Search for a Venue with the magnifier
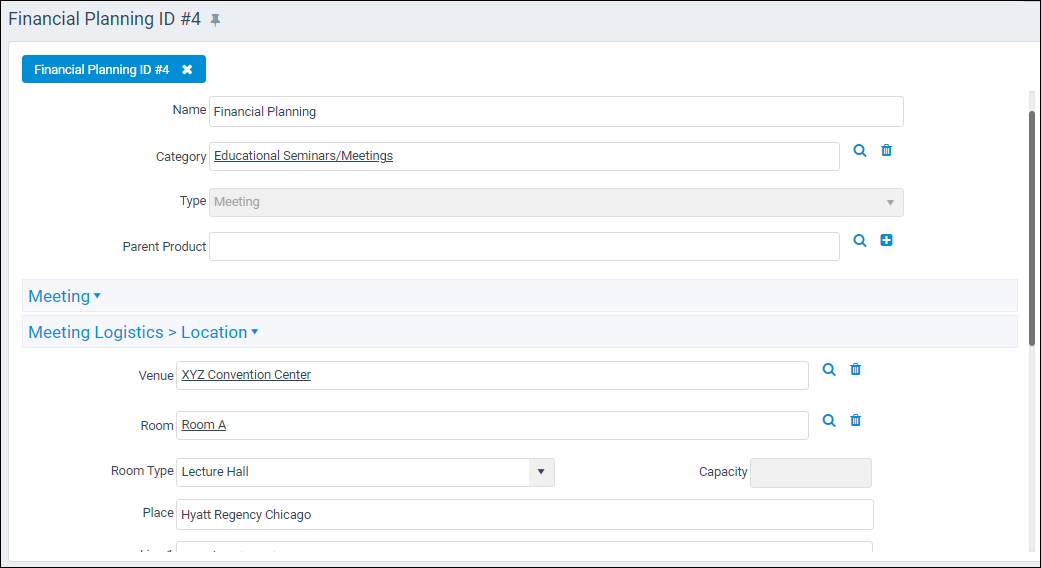The height and width of the screenshot is (568, 1041). [829, 370]
